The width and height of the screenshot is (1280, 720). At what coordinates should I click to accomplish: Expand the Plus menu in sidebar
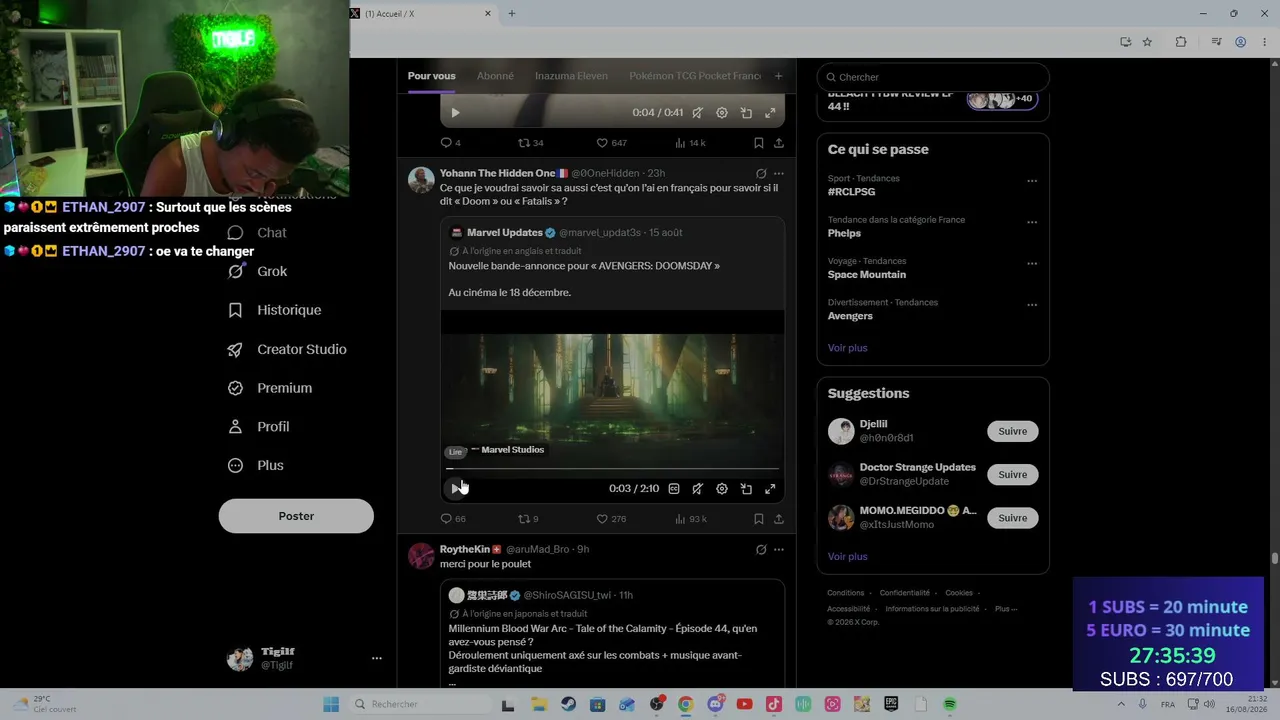(256, 466)
